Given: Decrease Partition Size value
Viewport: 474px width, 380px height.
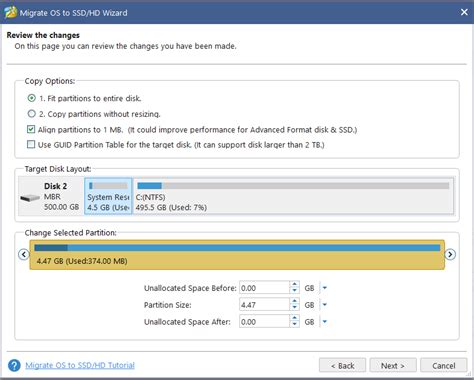Looking at the screenshot, I should (294, 308).
